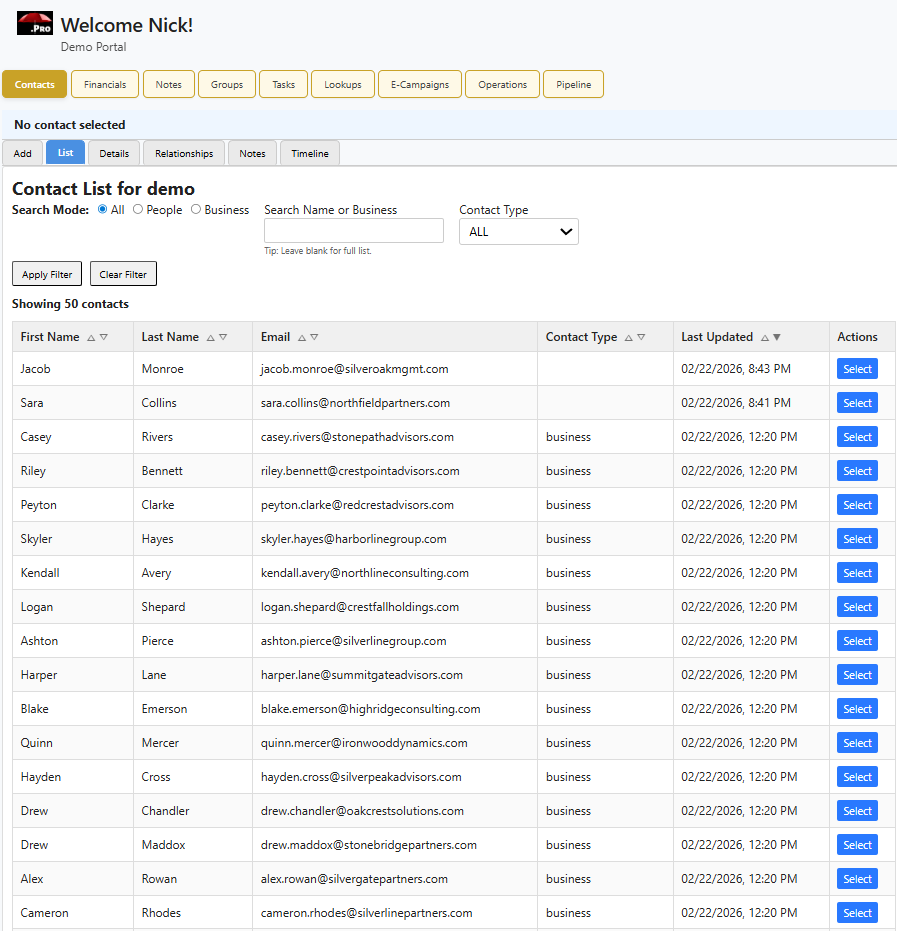Select contact Casey Rivers

coord(857,437)
